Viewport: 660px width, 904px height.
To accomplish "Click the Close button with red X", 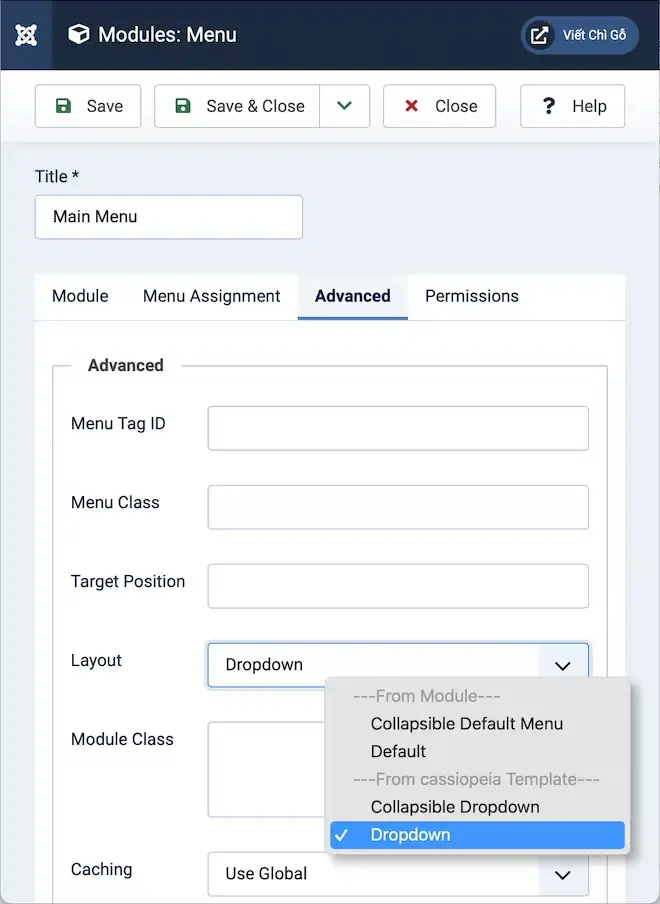I will coord(439,106).
